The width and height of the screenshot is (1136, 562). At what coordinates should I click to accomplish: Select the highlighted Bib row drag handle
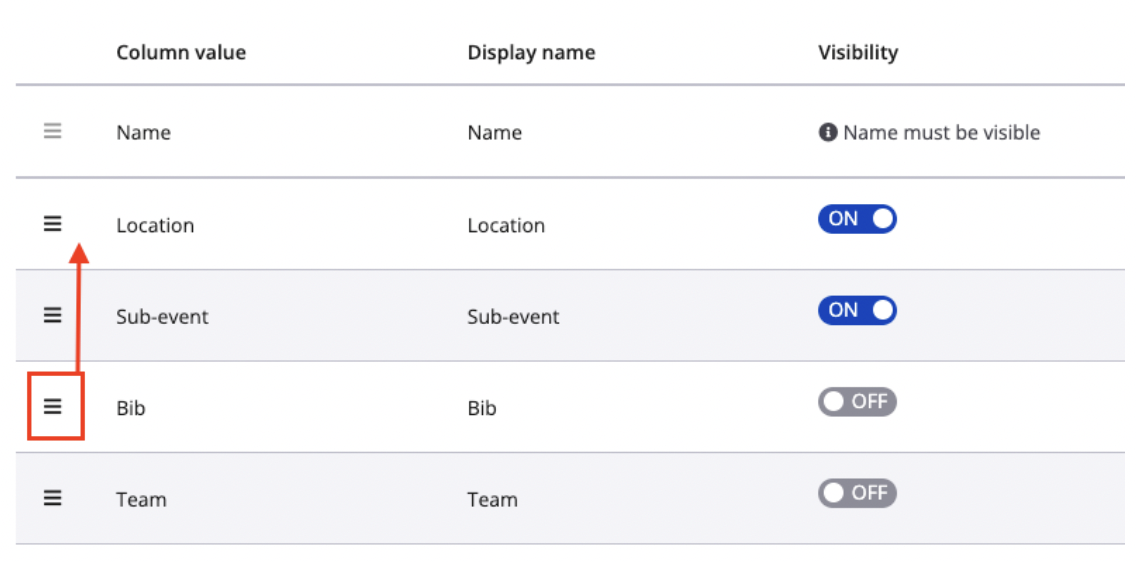tap(53, 406)
